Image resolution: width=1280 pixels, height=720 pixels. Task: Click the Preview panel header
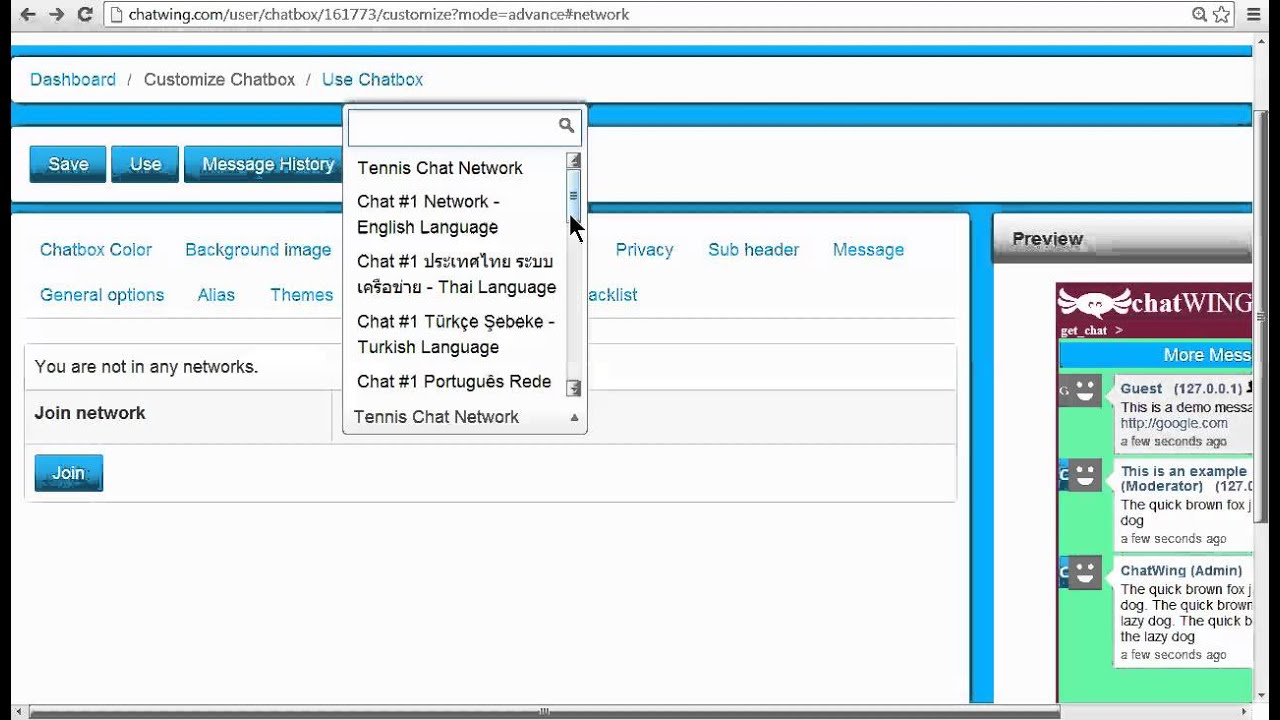click(1121, 239)
